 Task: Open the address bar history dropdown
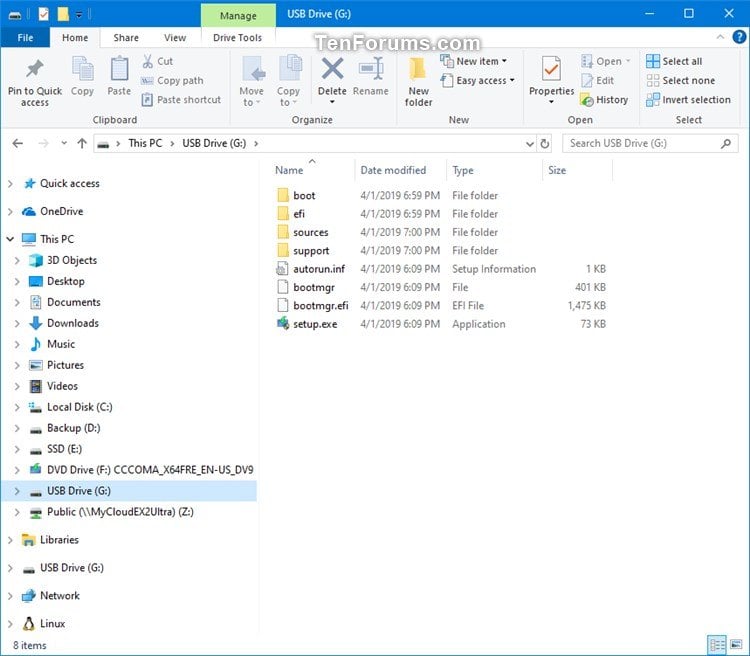[x=529, y=144]
